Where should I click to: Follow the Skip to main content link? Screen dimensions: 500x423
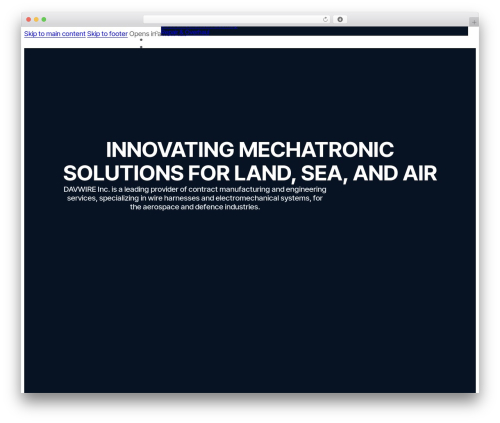pyautogui.click(x=55, y=34)
